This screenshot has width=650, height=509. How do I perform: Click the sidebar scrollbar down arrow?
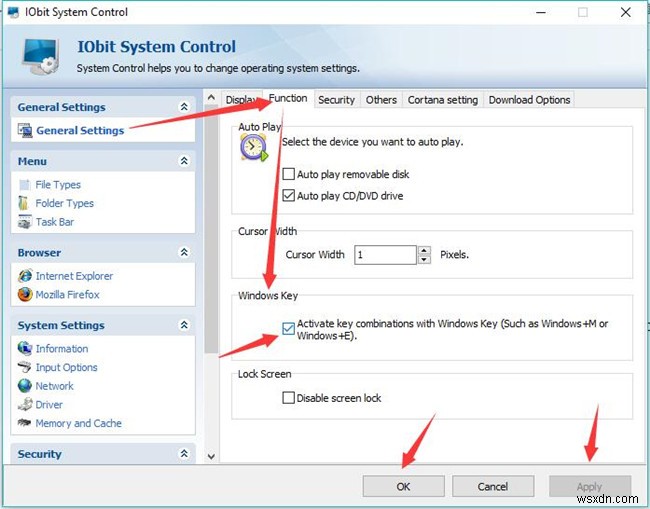[211, 456]
